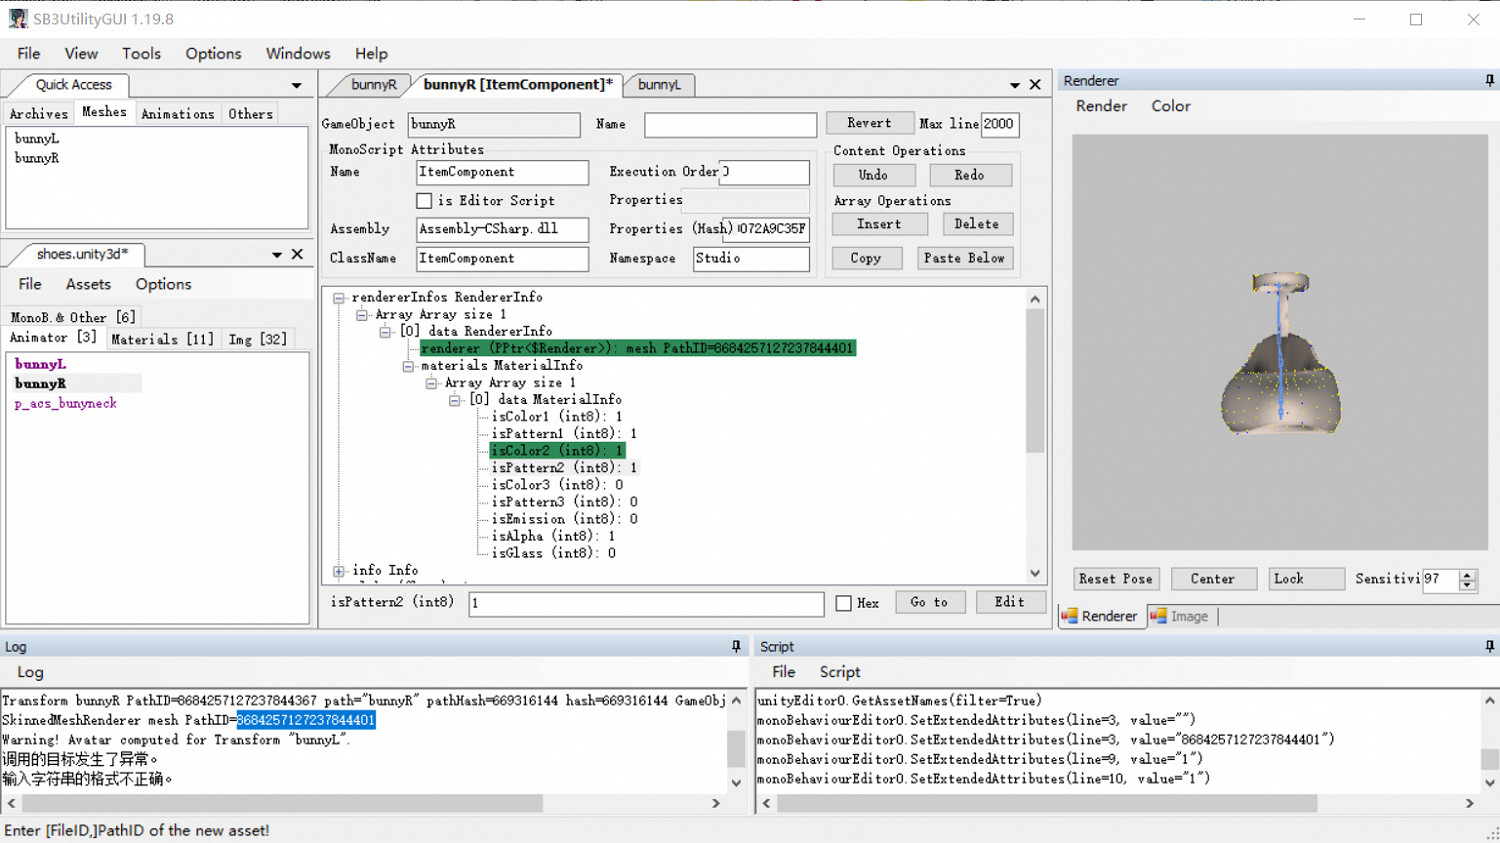Toggle pin icon on Script panel
This screenshot has height=843, width=1500.
1489,647
